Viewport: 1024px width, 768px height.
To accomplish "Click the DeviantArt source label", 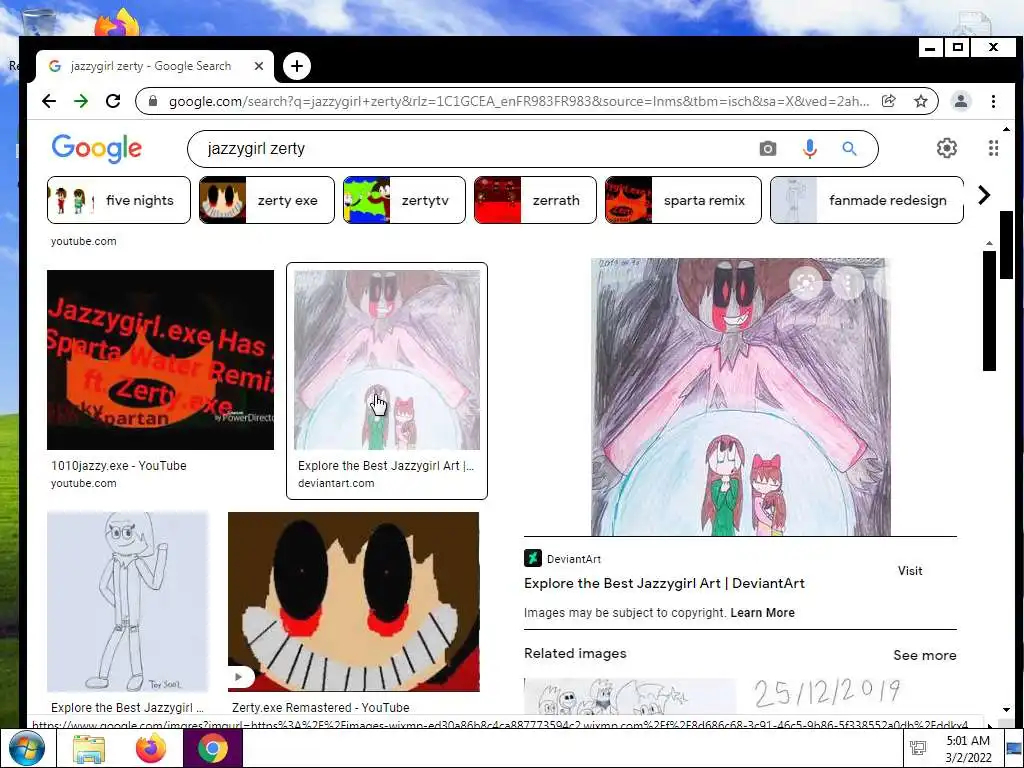I will click(562, 559).
